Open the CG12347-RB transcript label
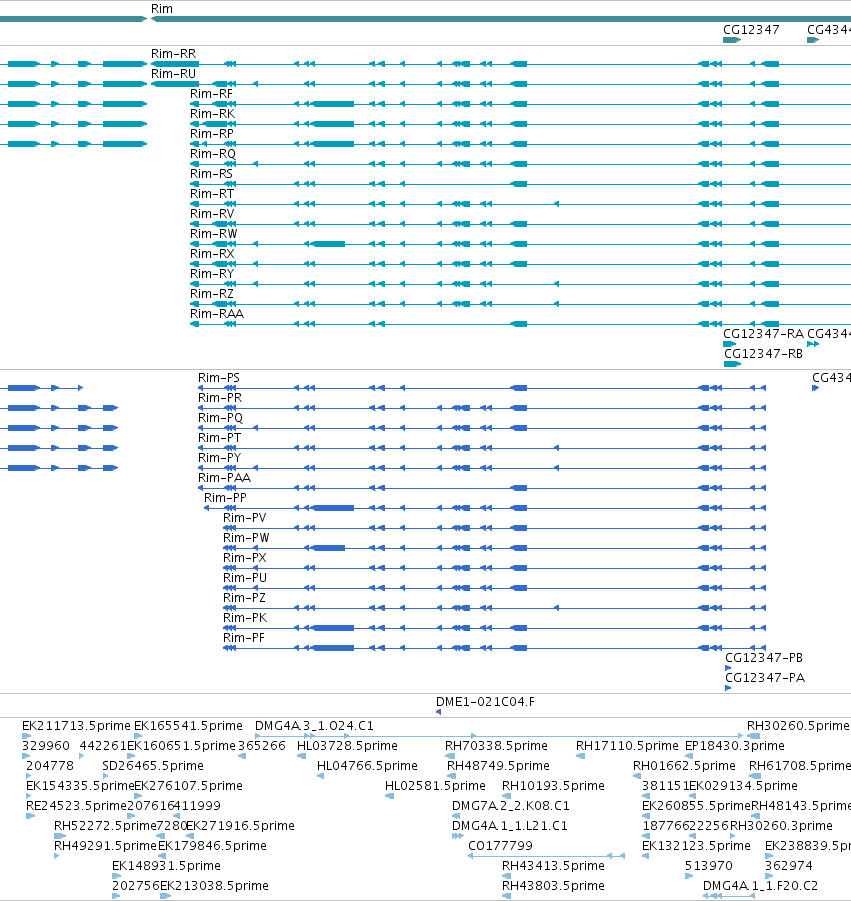Screen dimensions: 851x901 pyautogui.click(x=763, y=354)
